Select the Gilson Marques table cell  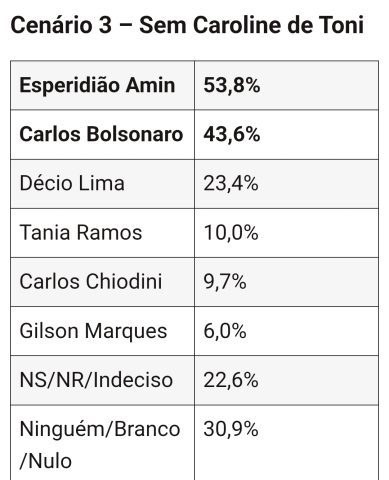(x=103, y=331)
